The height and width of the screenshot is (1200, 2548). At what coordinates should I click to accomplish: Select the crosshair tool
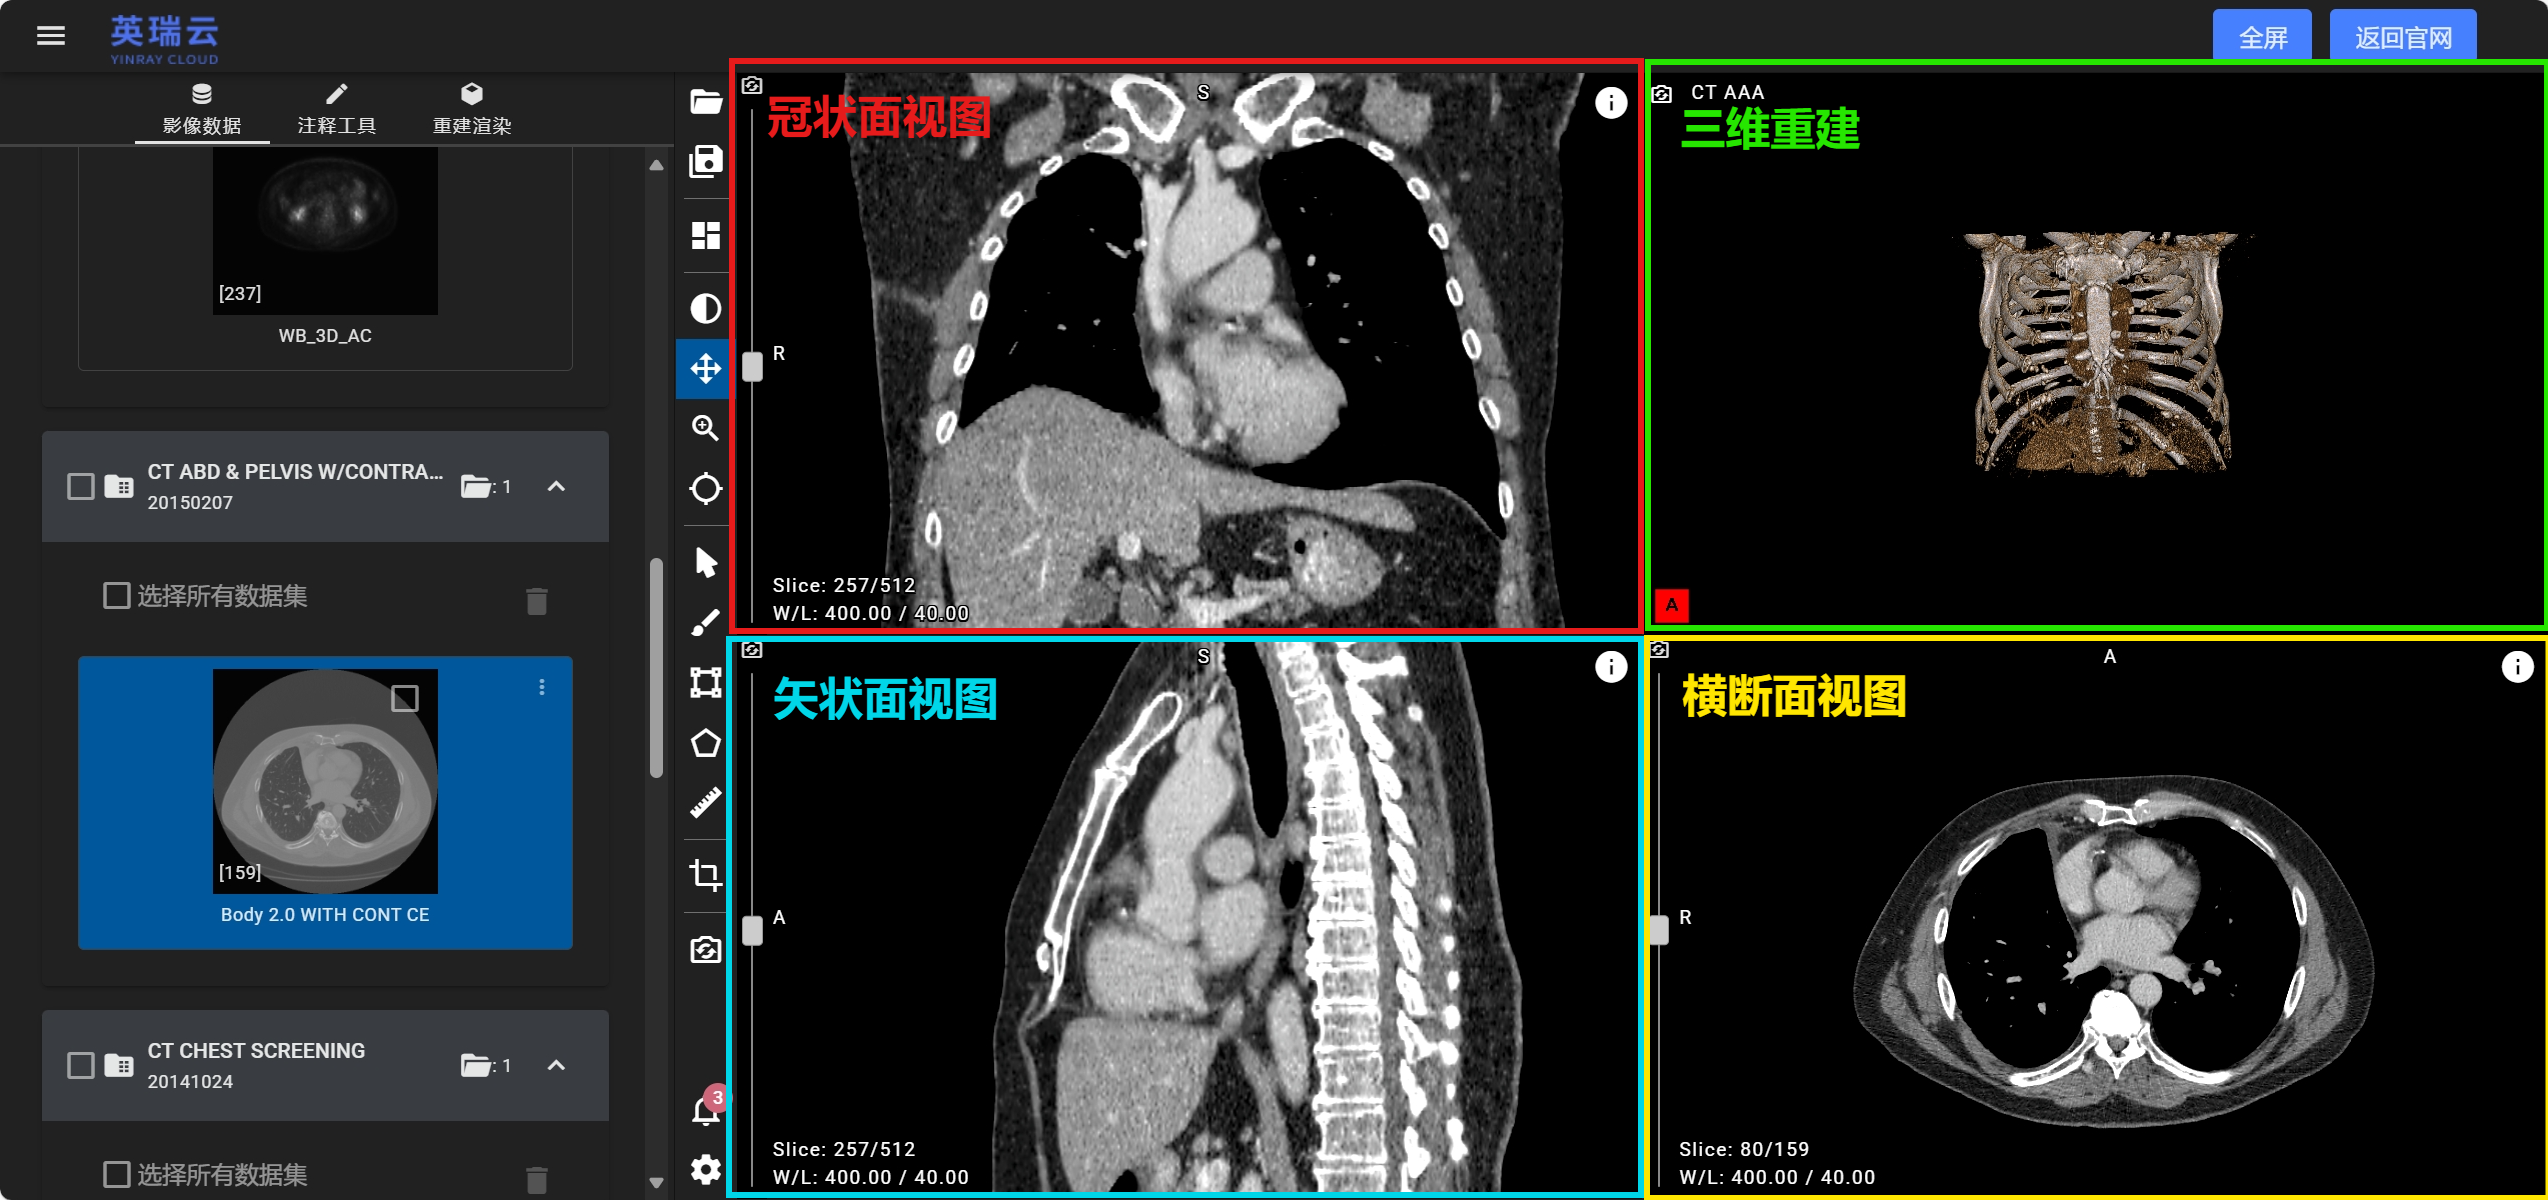pos(706,488)
